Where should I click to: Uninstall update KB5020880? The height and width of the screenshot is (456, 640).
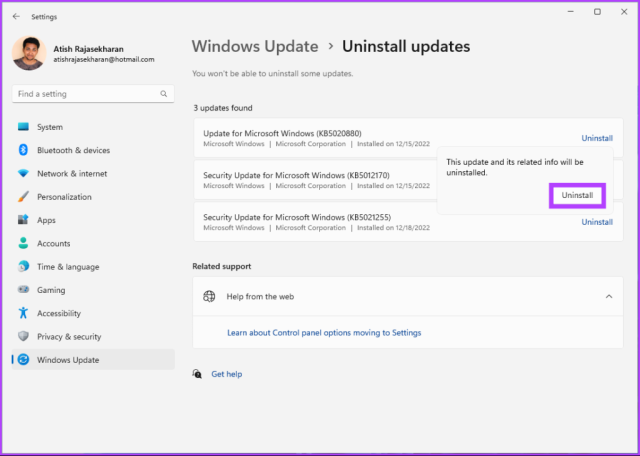tap(597, 138)
